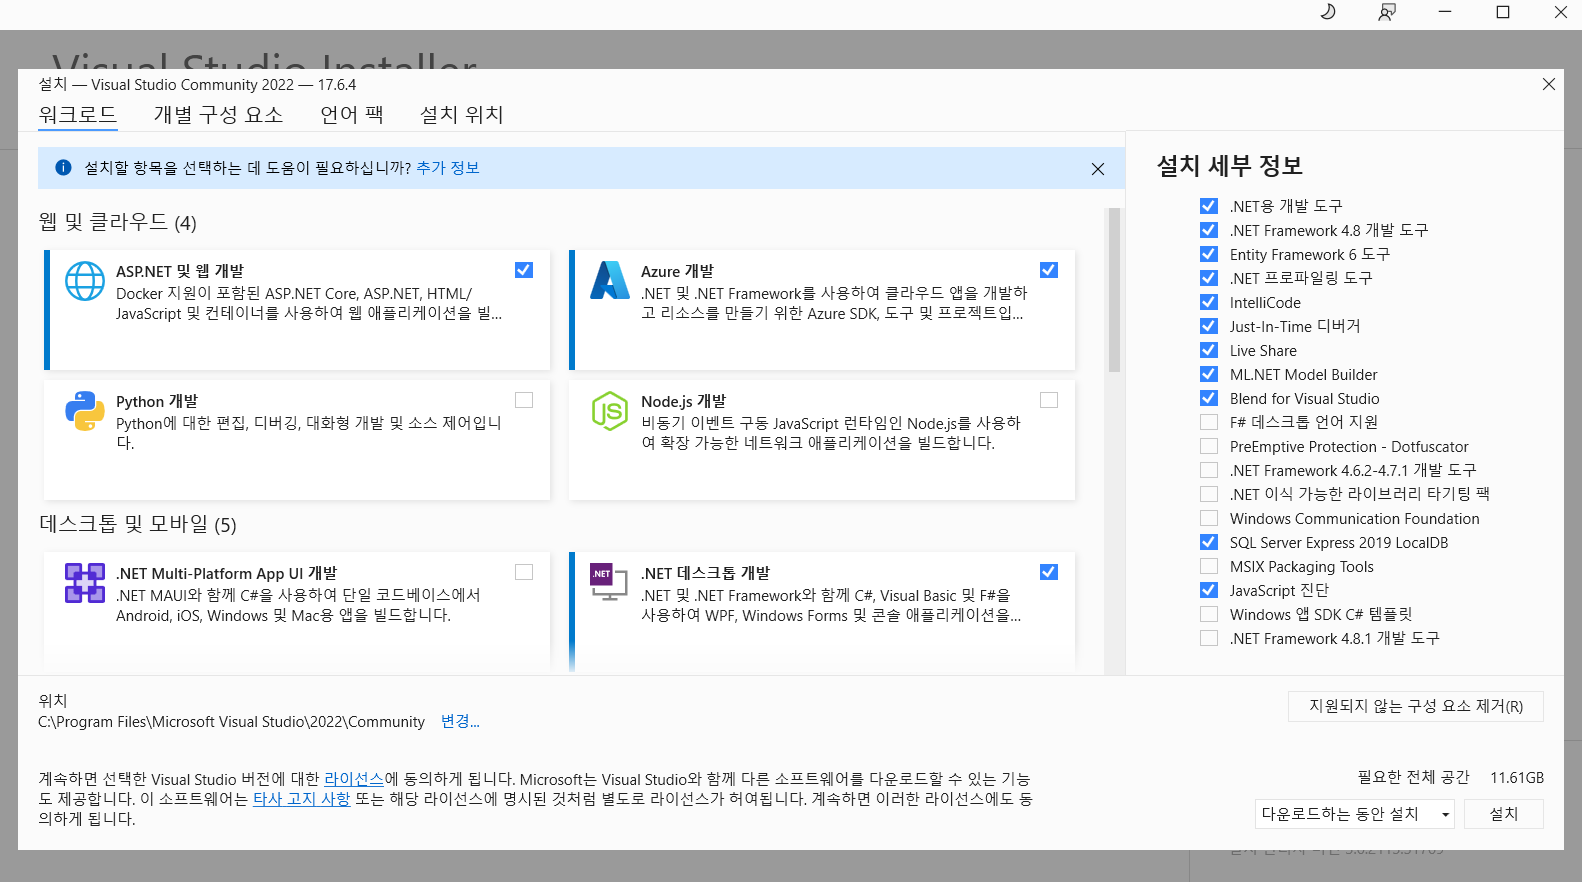Open the 다운로드하는 동안 설치 dropdown
Image resolution: width=1582 pixels, height=882 pixels.
click(1355, 814)
